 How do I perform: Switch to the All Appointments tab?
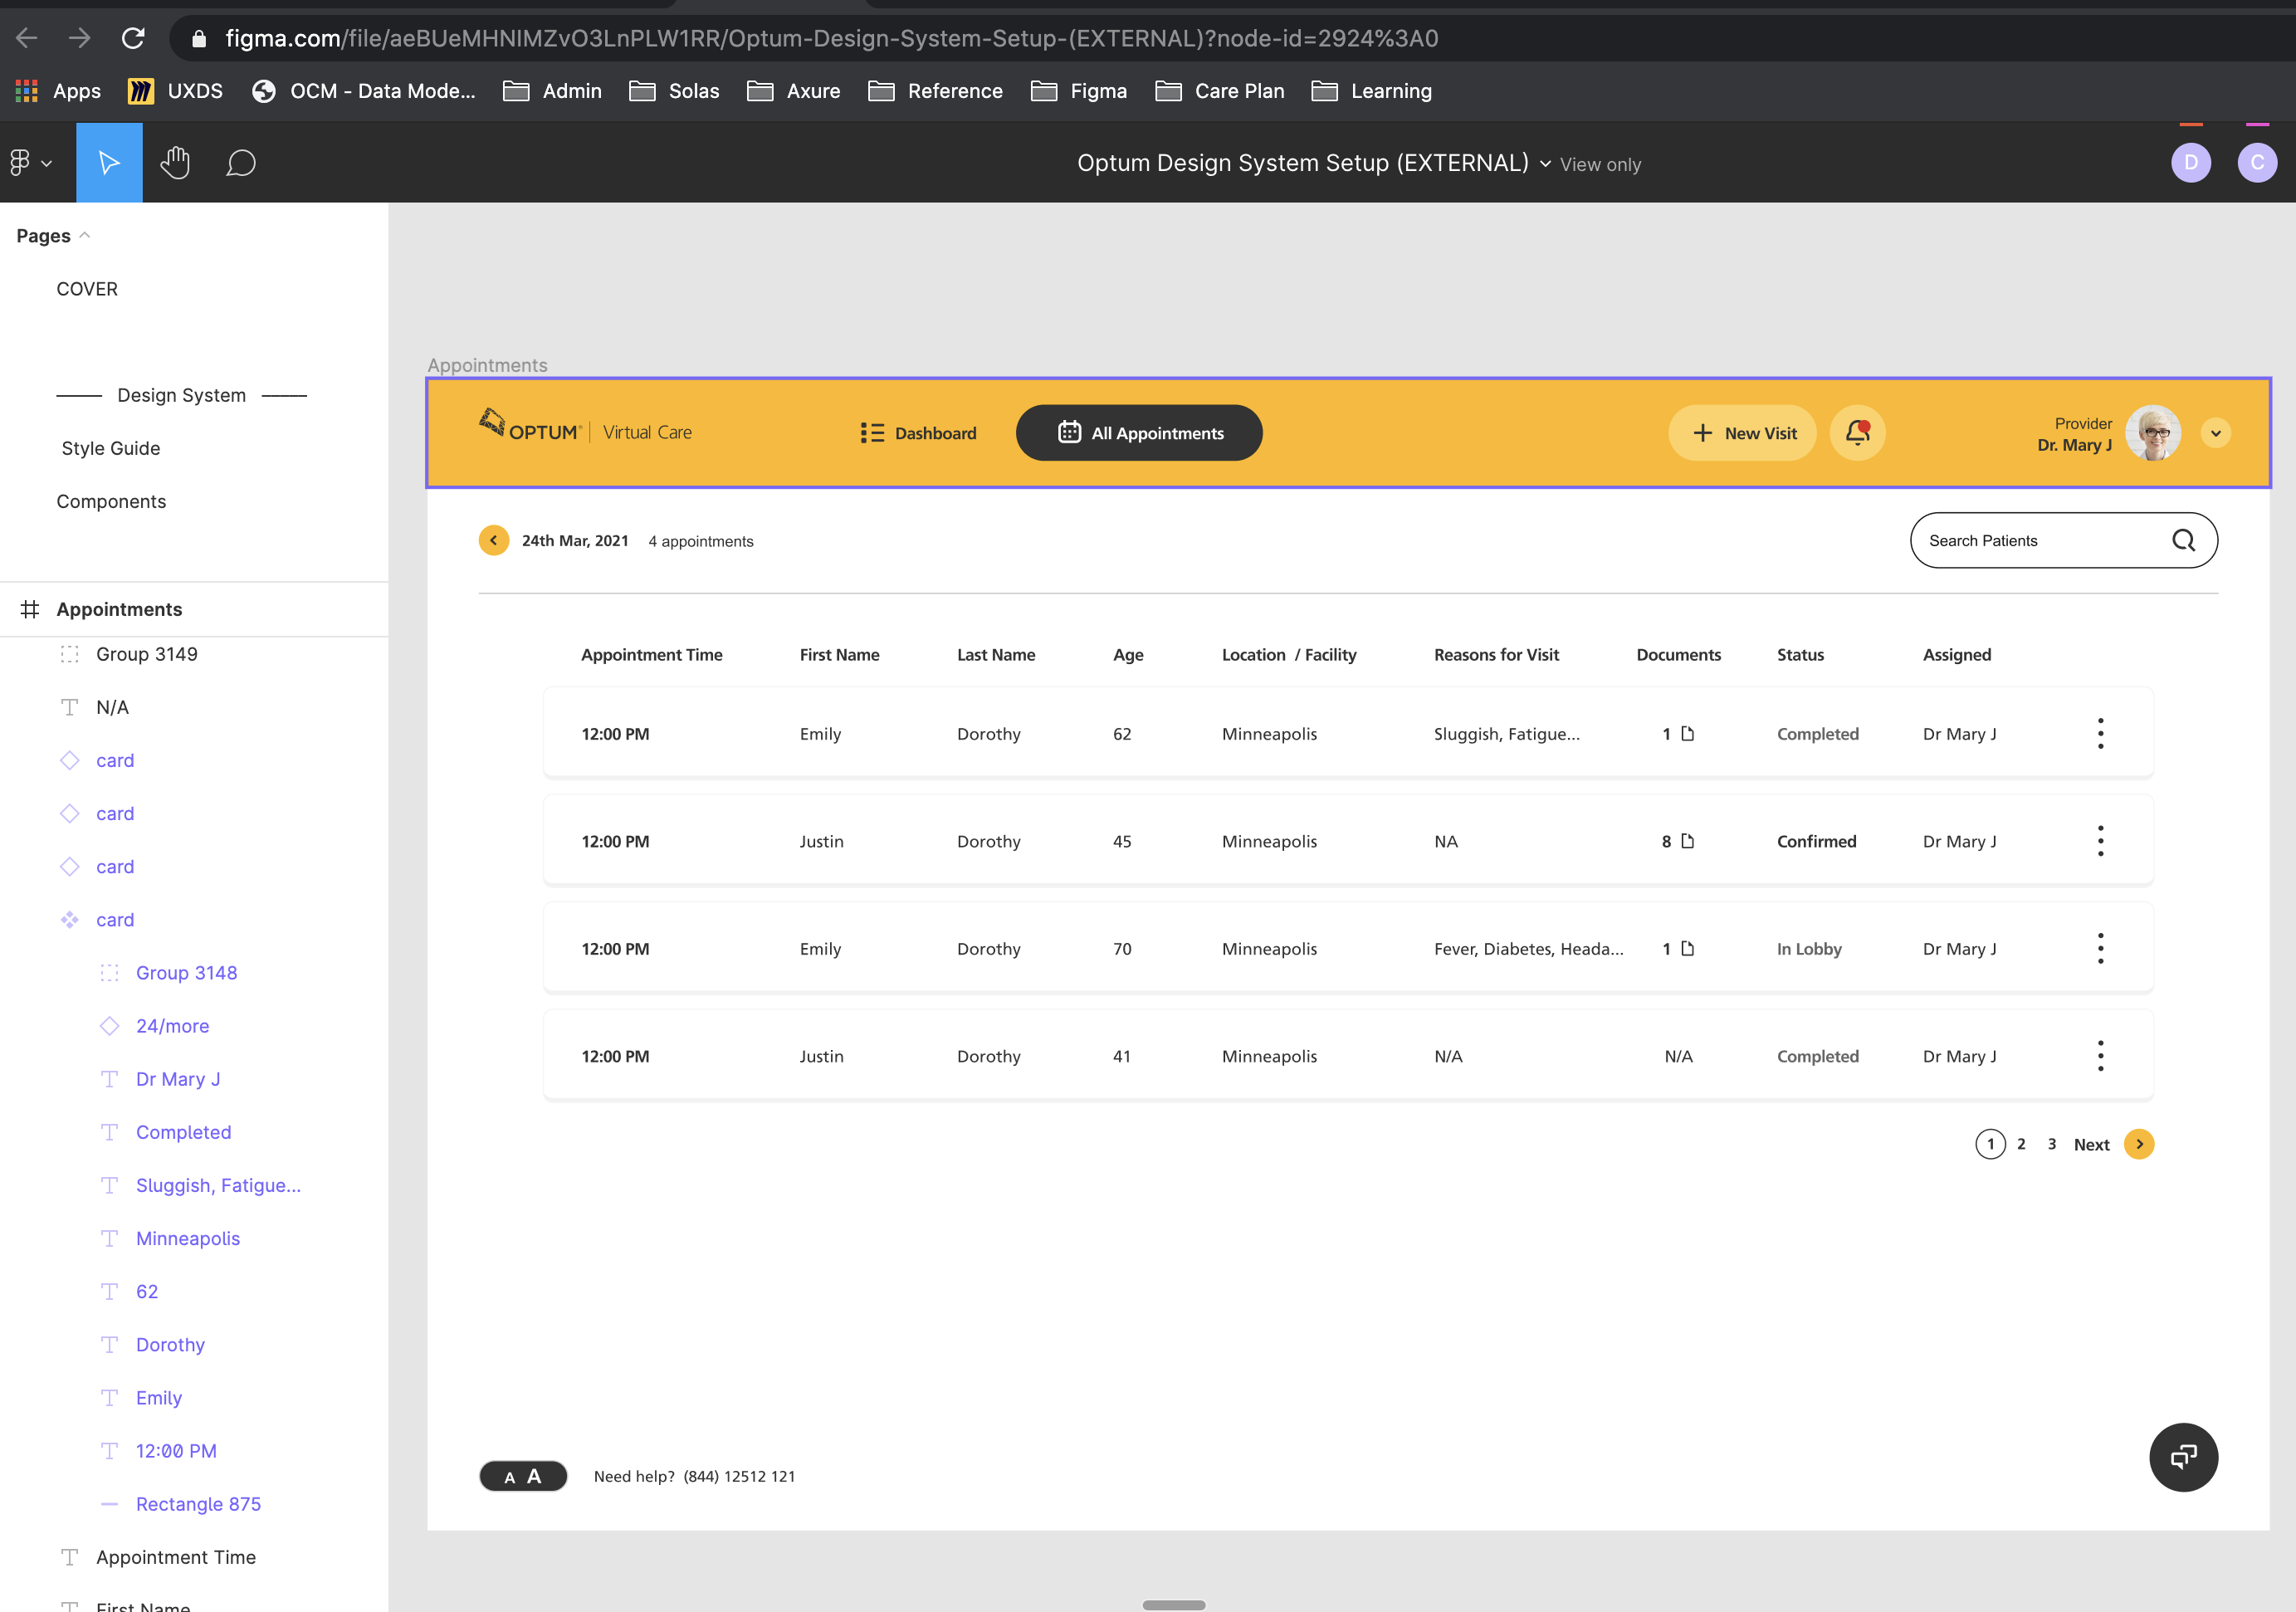(1139, 432)
